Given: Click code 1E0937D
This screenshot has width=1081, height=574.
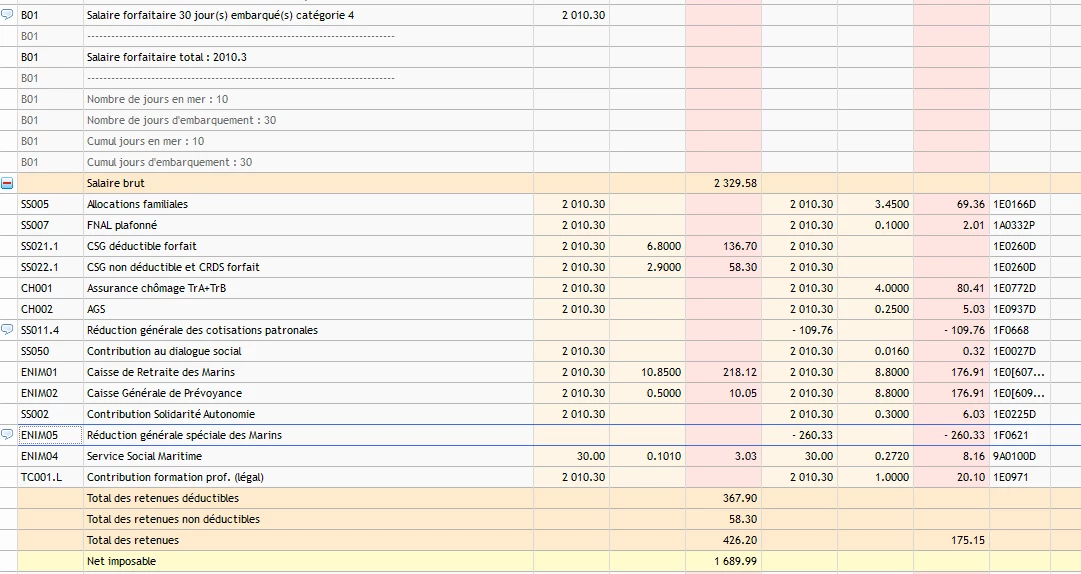Looking at the screenshot, I should pyautogui.click(x=1015, y=309).
